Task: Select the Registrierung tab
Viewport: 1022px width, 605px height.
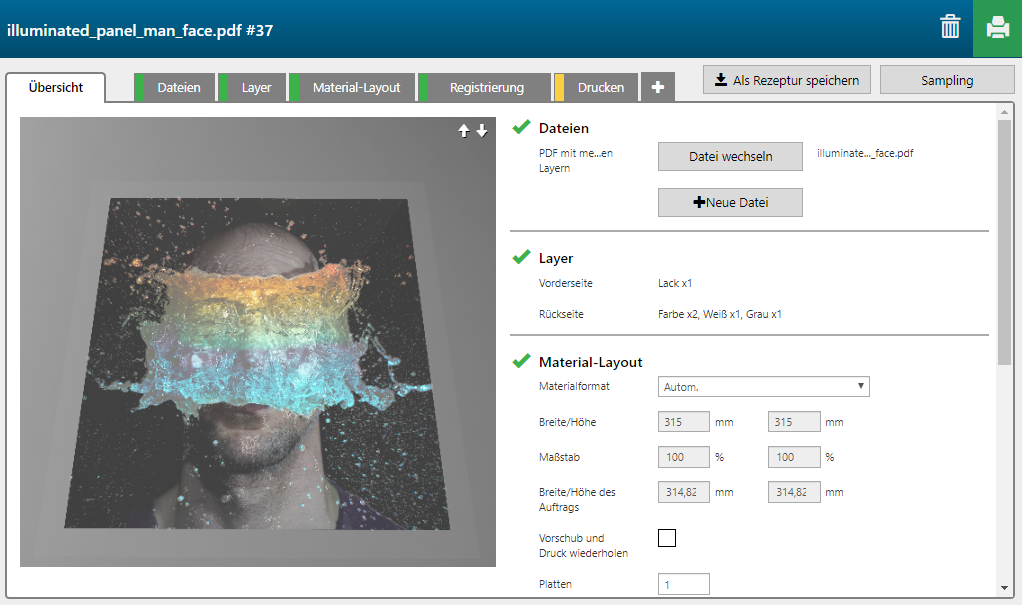Action: click(486, 88)
